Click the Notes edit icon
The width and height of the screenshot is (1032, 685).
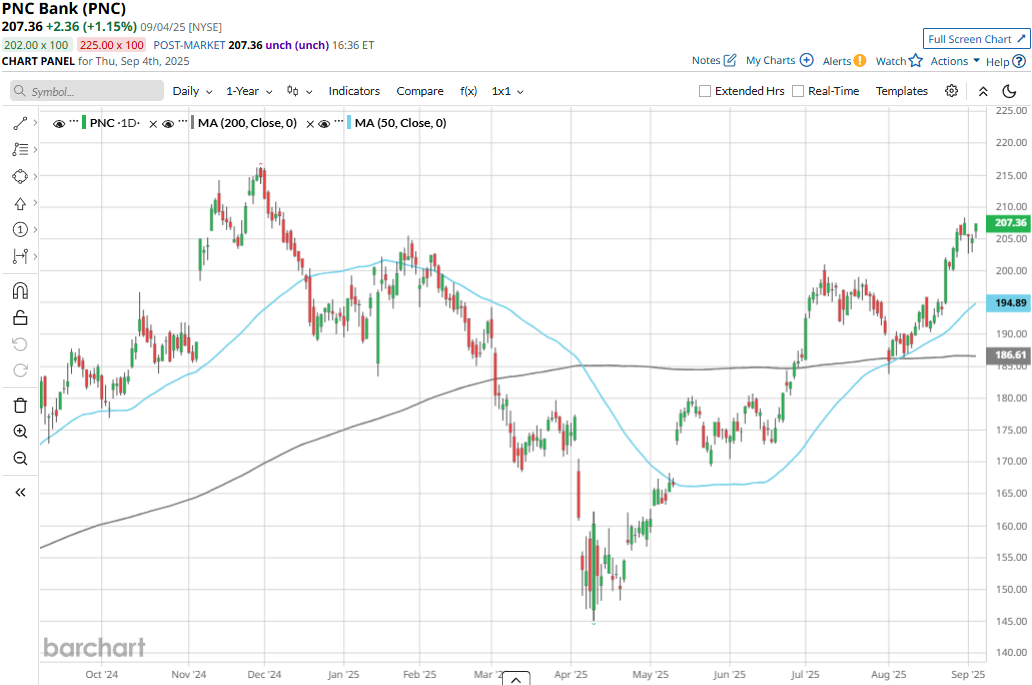click(x=730, y=61)
